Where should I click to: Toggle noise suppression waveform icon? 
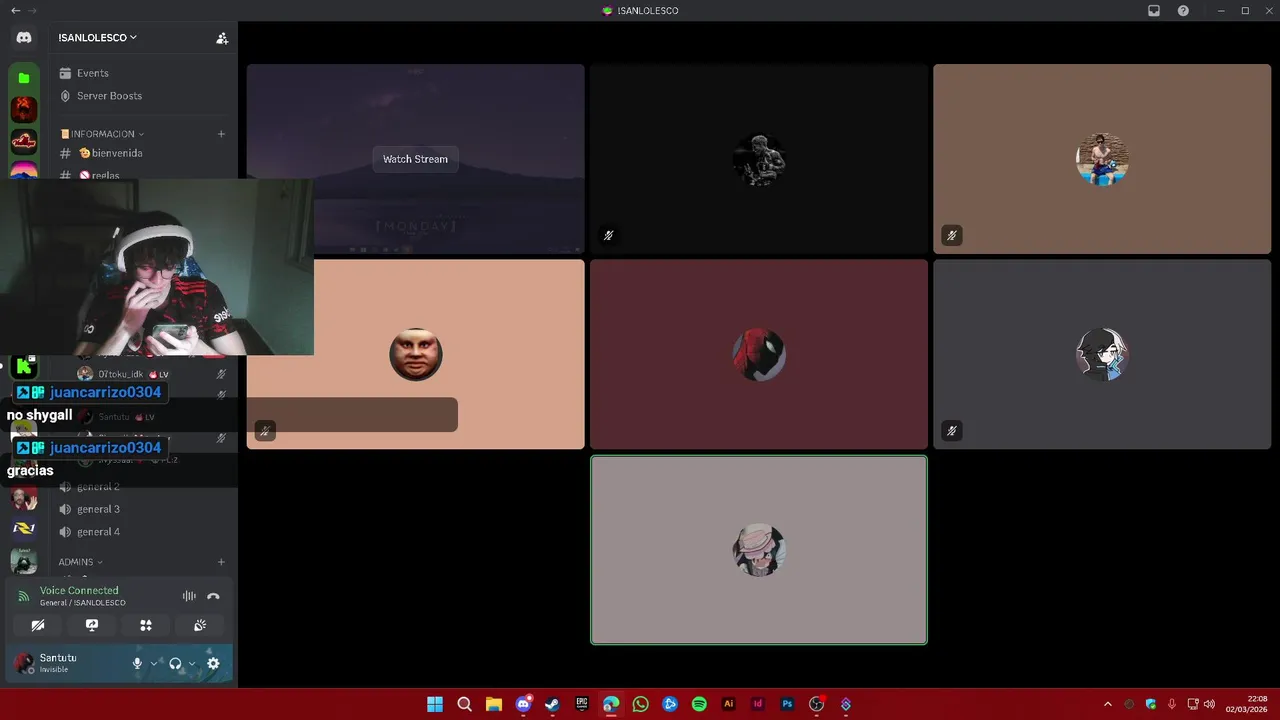189,596
